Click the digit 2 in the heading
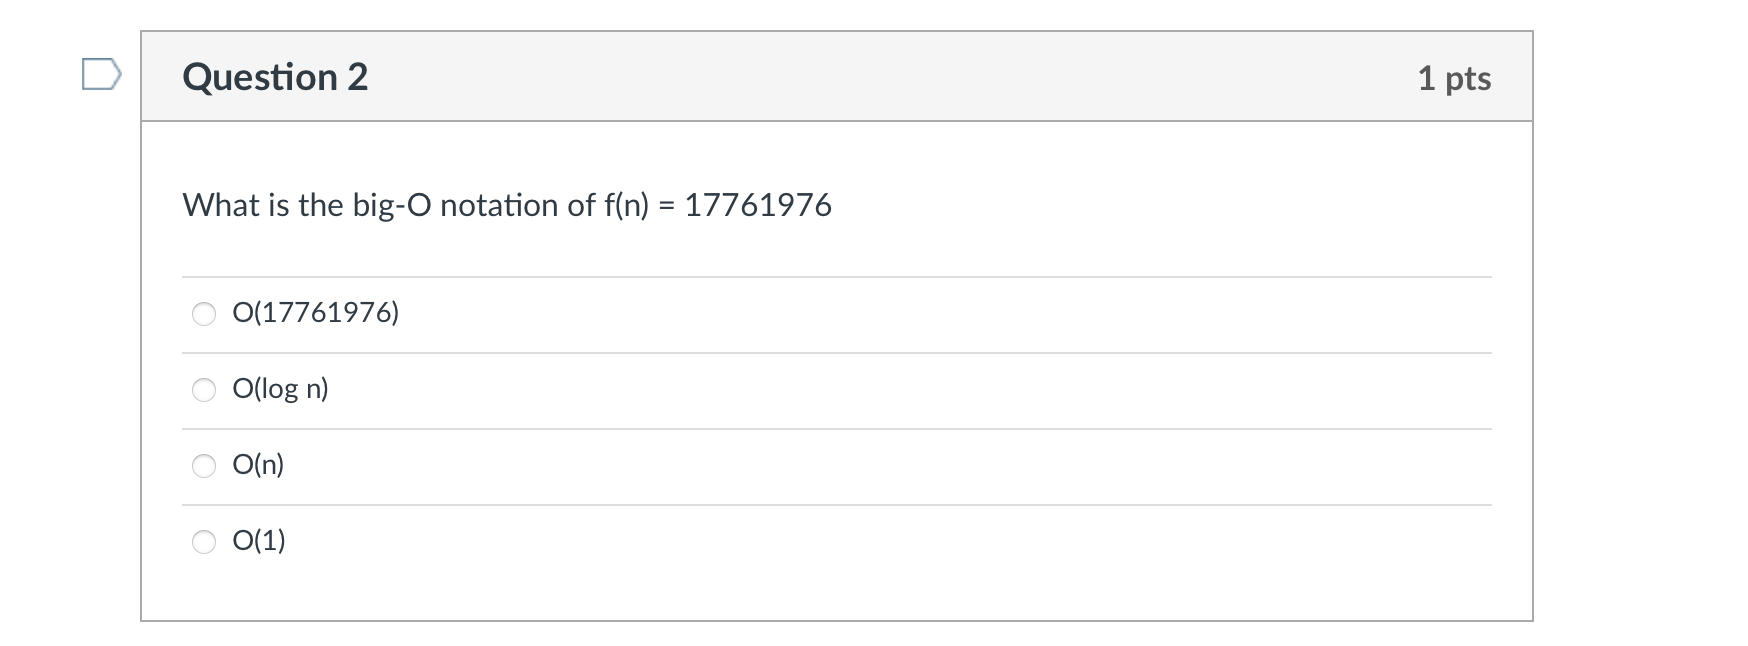 358,77
